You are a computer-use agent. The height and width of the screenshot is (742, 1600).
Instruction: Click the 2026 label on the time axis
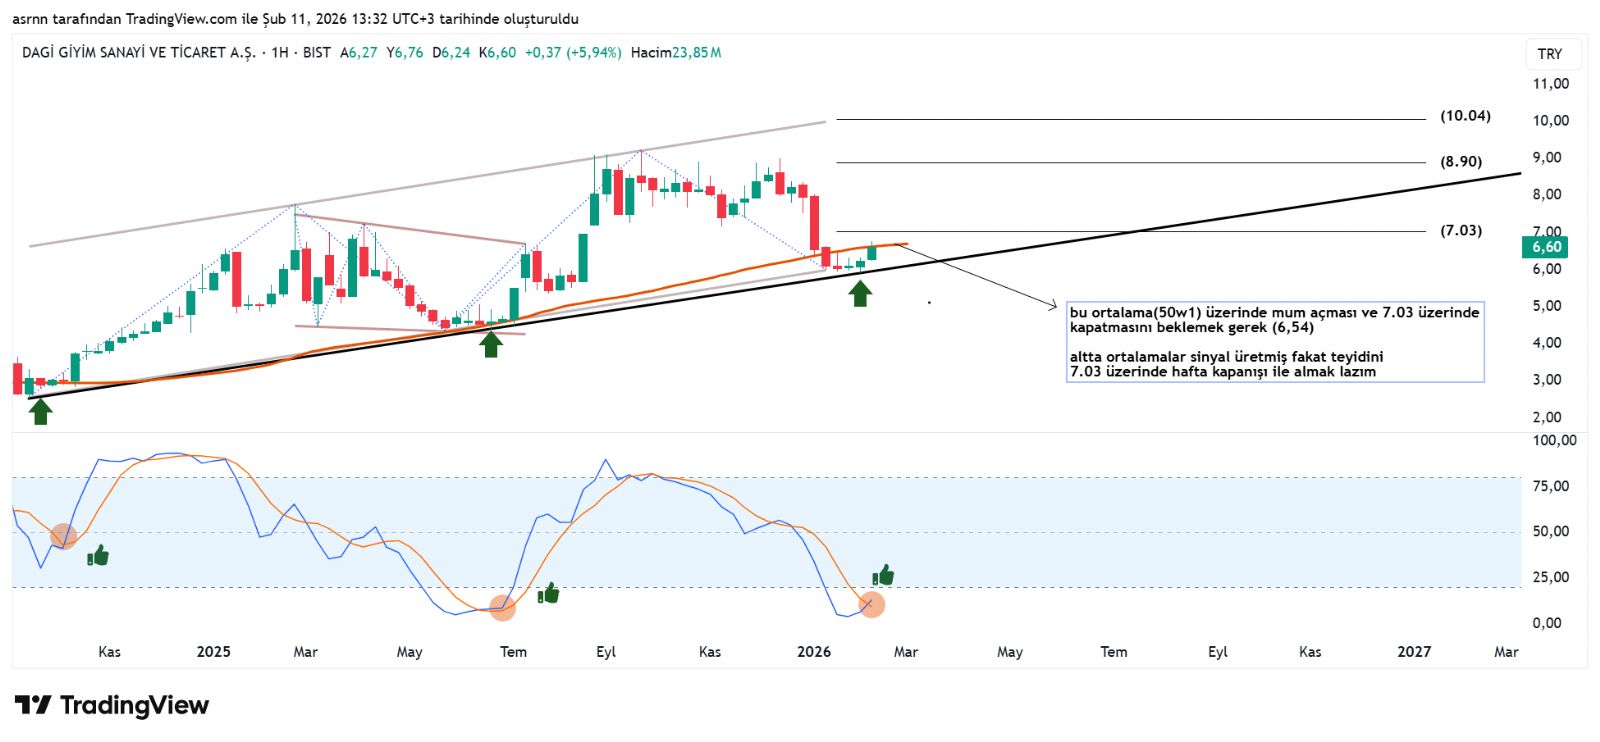(814, 652)
